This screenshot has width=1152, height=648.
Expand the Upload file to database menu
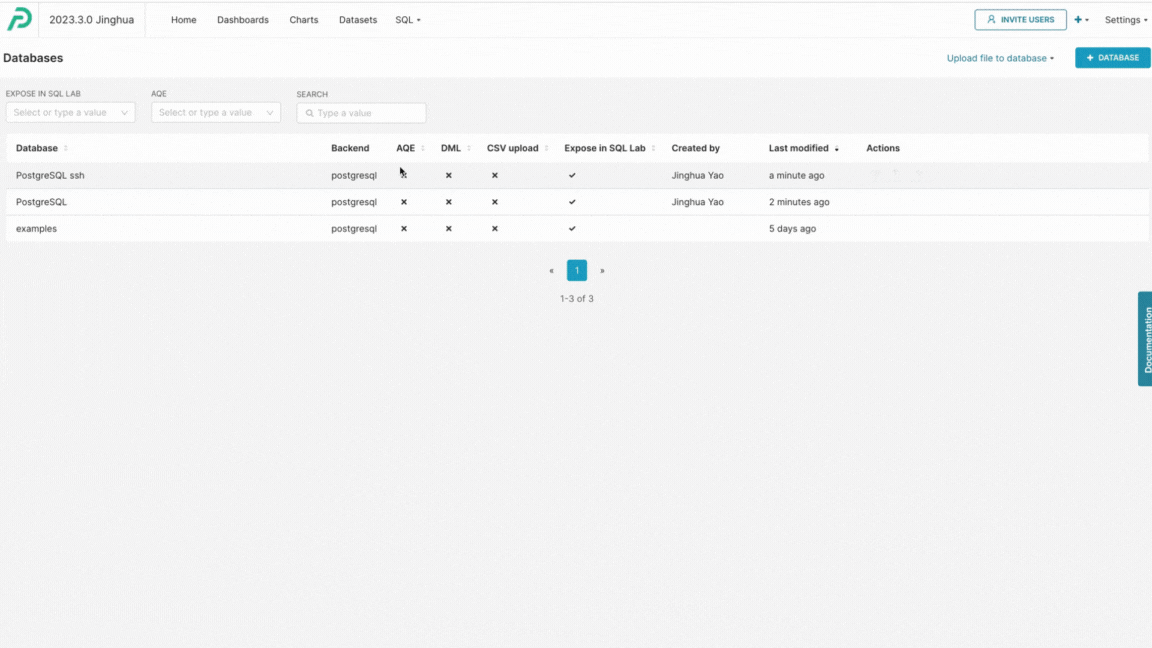tap(1000, 58)
